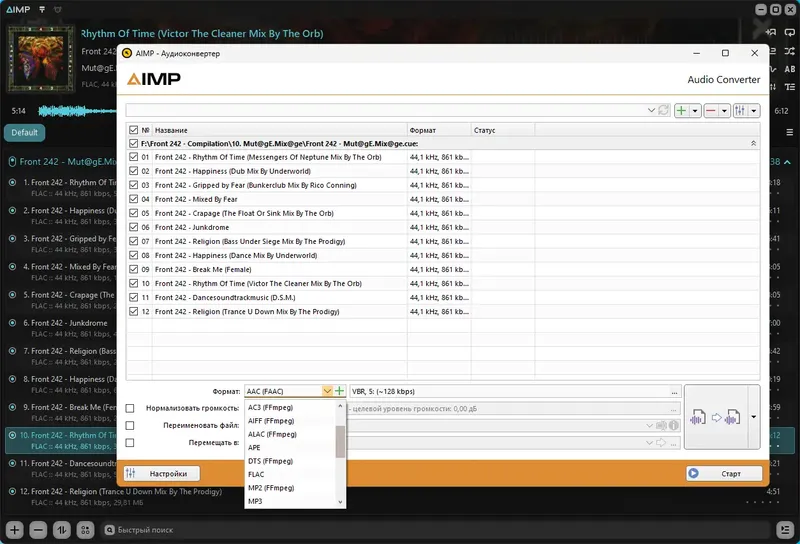
Task: Click the green add files plus button
Action: point(681,111)
